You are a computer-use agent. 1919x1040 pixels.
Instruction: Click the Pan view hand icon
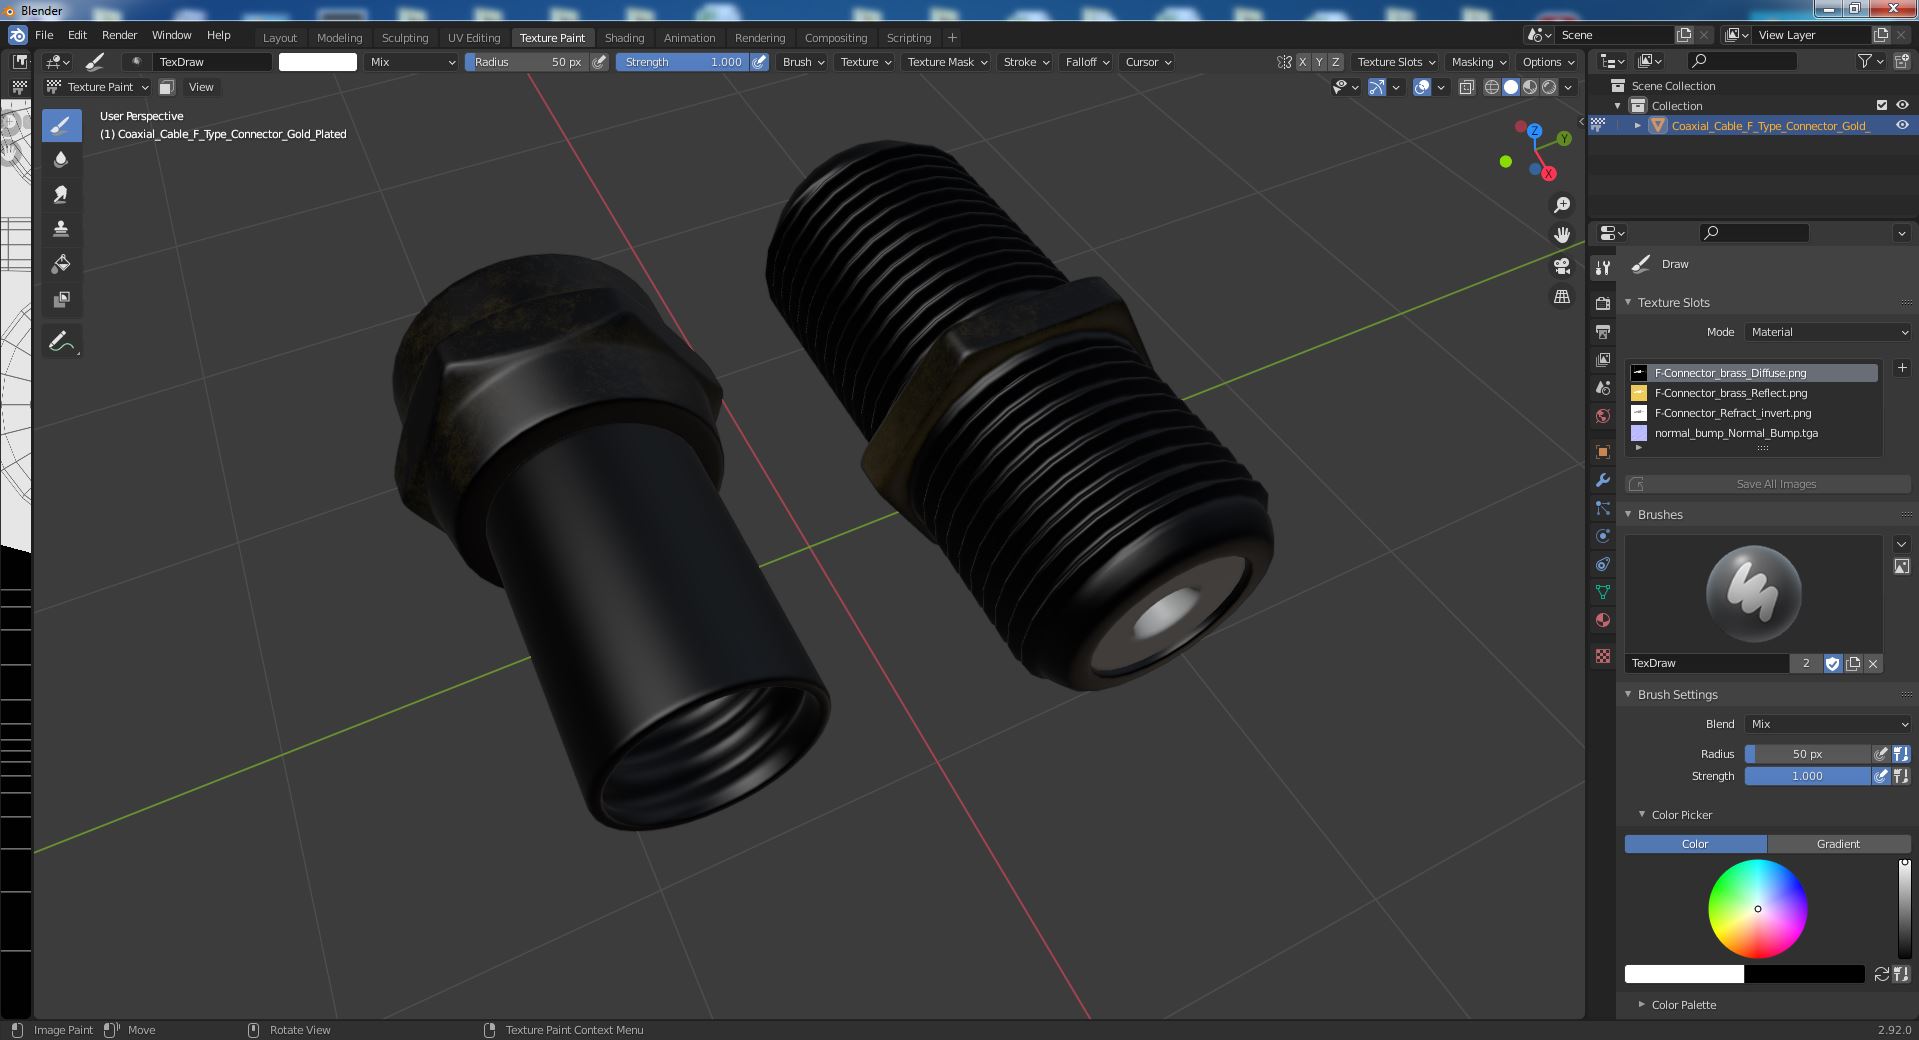coord(1561,235)
